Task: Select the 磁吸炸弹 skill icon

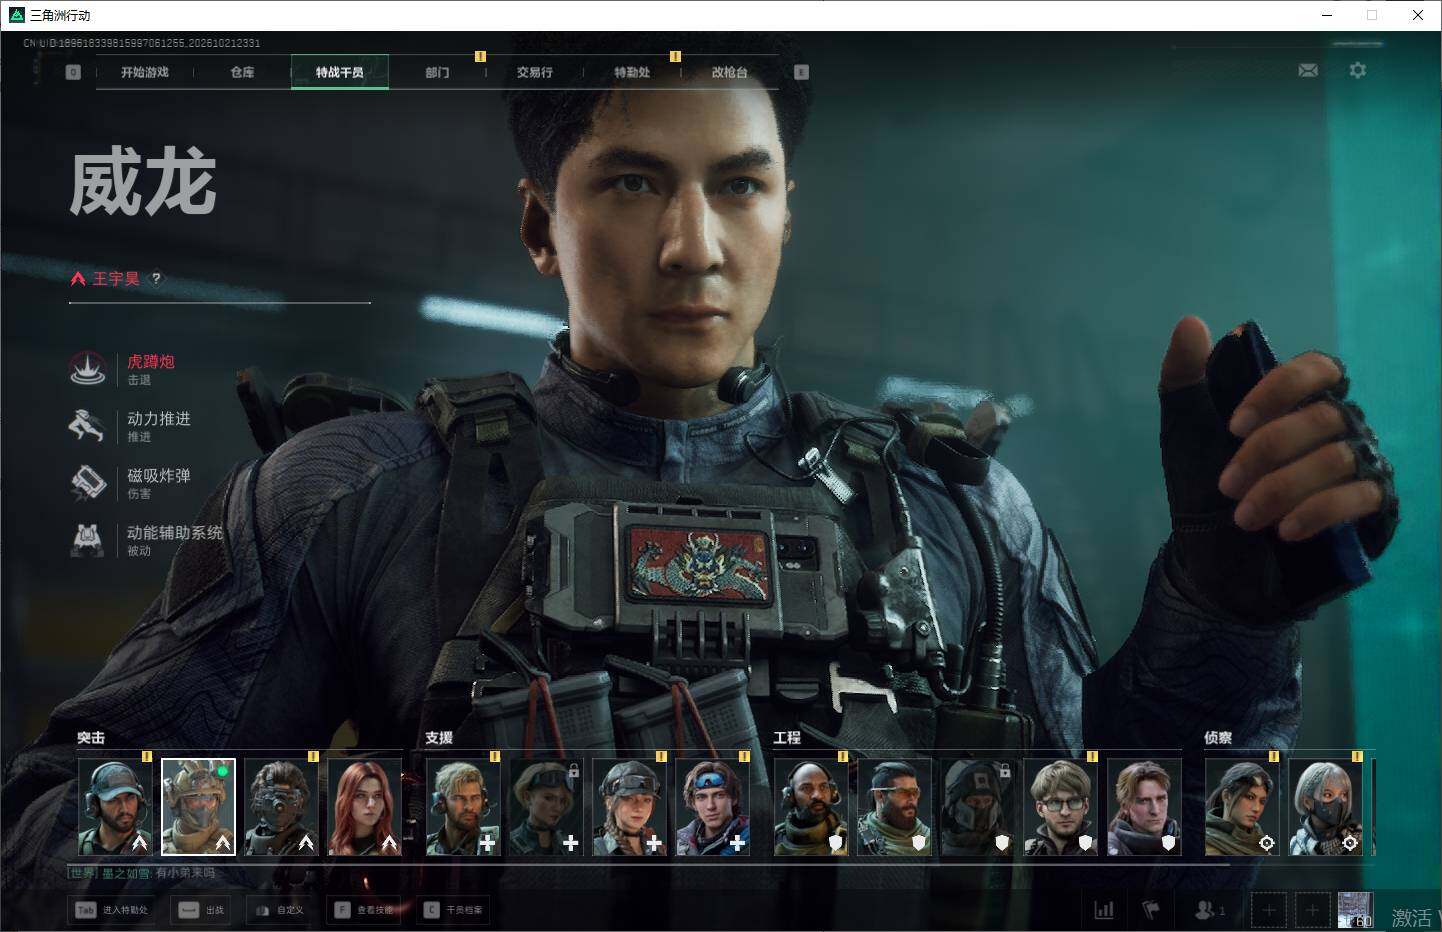Action: click(x=88, y=483)
